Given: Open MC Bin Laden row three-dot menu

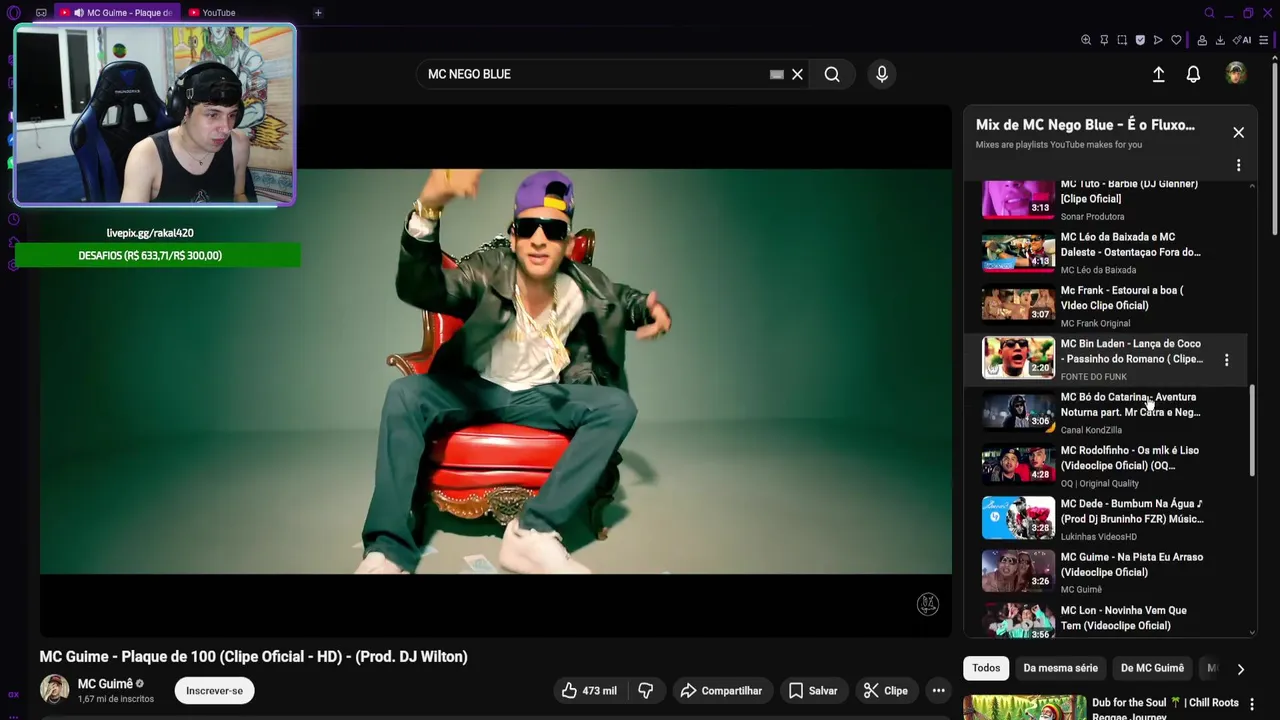Looking at the screenshot, I should click(x=1226, y=360).
